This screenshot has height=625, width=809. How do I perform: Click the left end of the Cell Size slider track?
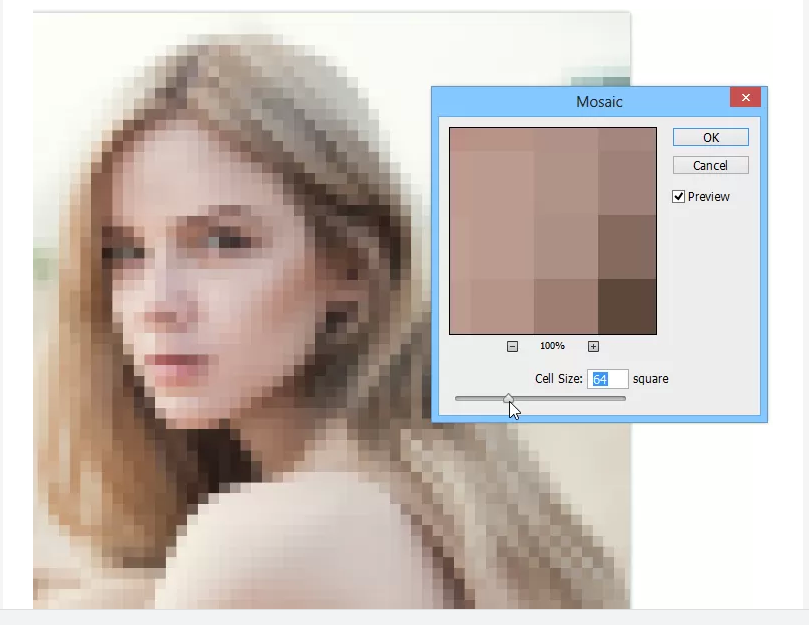tap(458, 398)
